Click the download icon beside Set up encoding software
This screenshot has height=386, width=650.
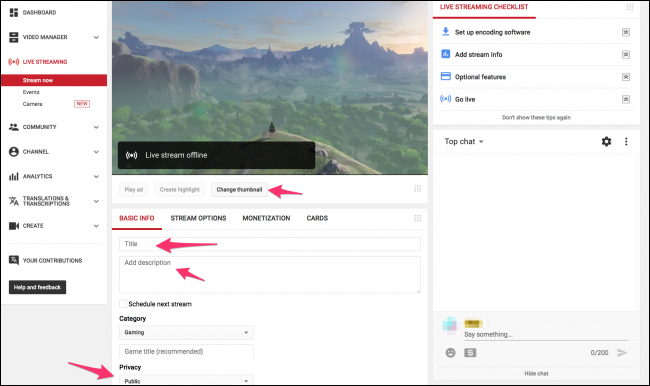446,32
